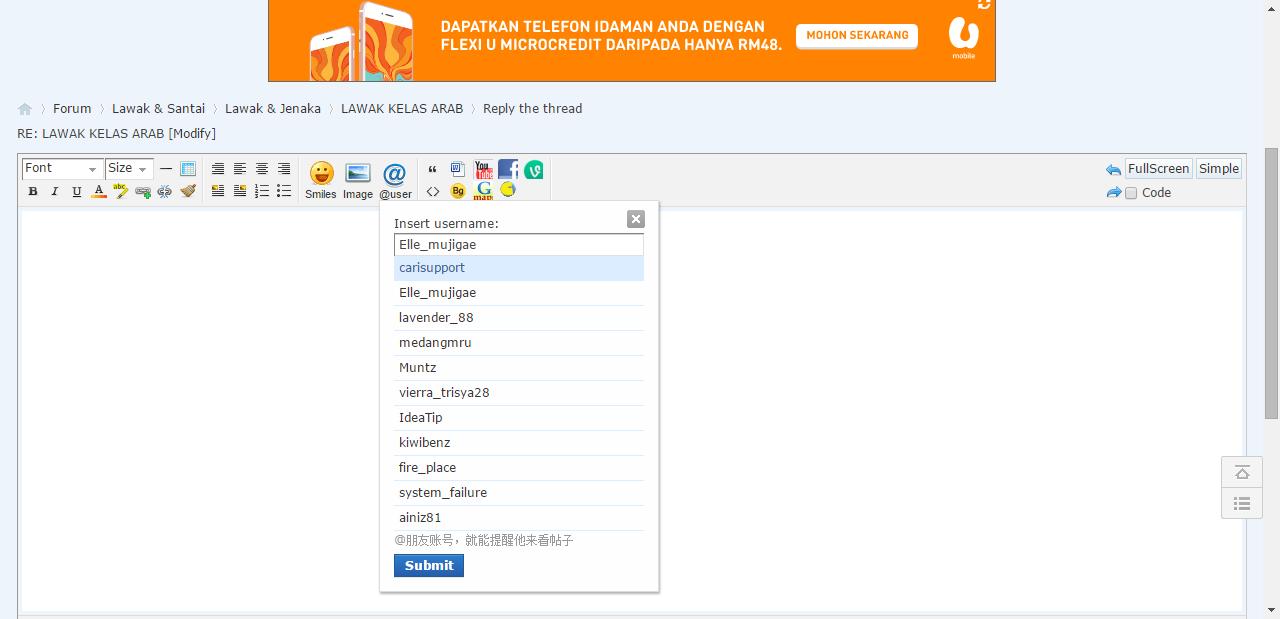
Task: Toggle the Code checkbox
Action: (1131, 193)
